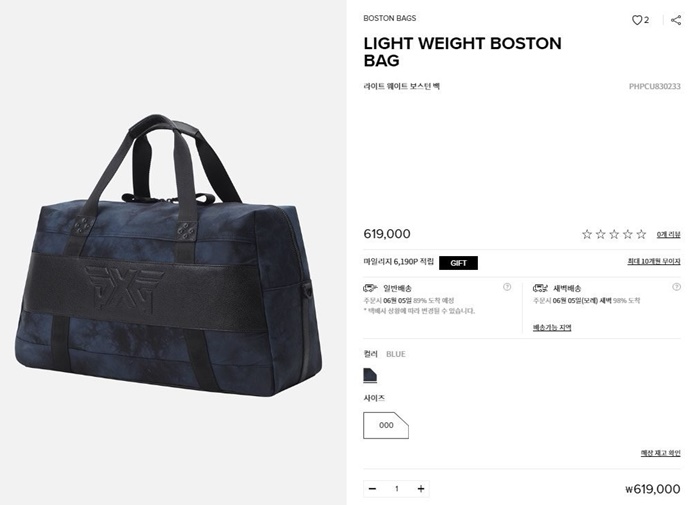Click the dawn delivery truck icon
This screenshot has width=700, height=505.
[540, 288]
